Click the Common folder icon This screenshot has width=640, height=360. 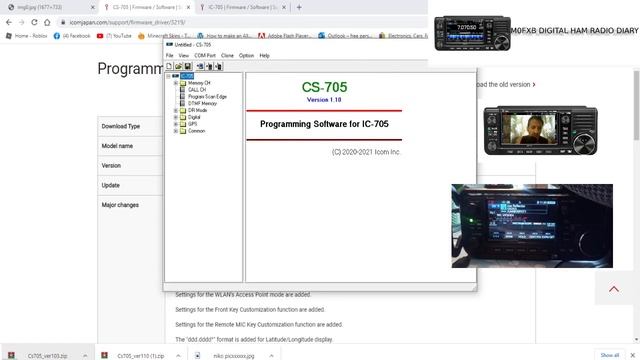click(183, 131)
